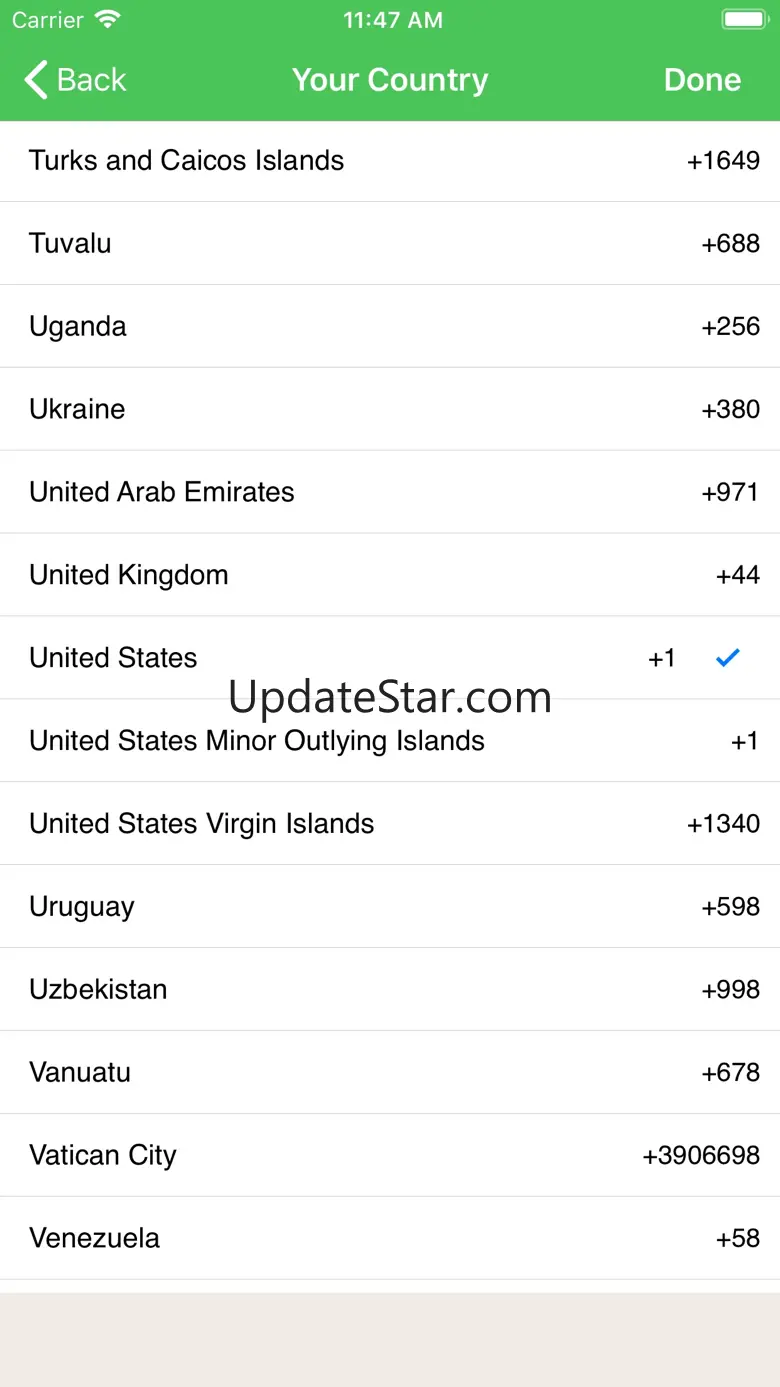780x1387 pixels.
Task: Tap the Back chevron arrow icon
Action: pyautogui.click(x=36, y=80)
